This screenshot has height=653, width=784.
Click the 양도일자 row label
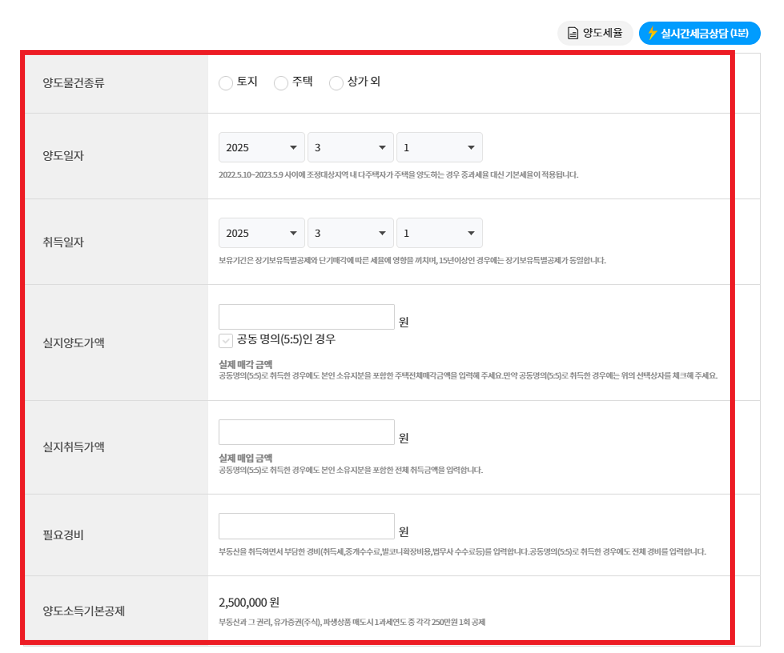[x=63, y=156]
